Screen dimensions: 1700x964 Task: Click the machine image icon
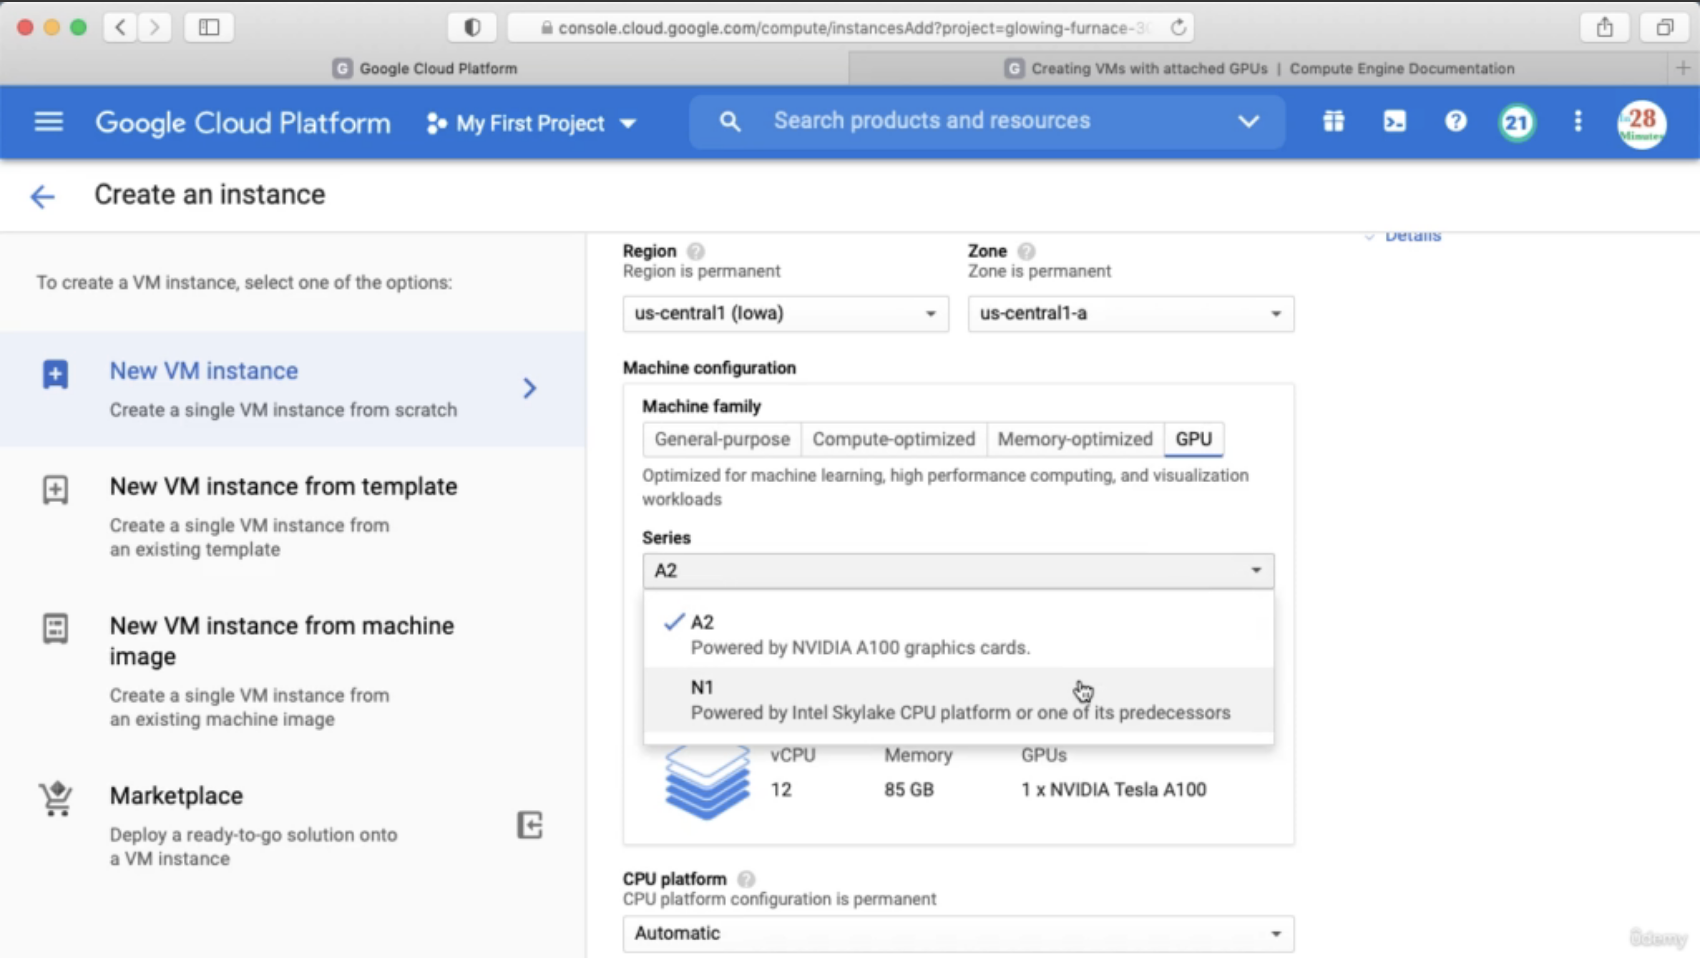pyautogui.click(x=55, y=628)
